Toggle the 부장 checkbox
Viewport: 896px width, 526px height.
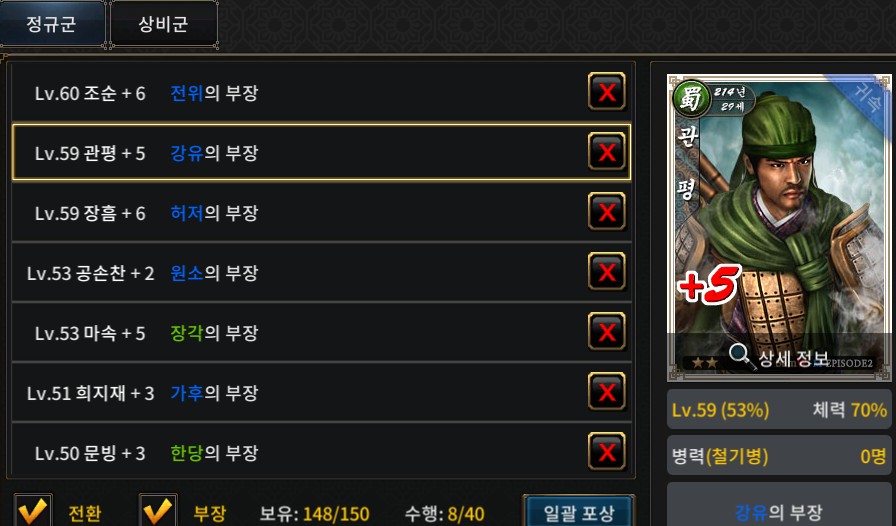click(x=158, y=511)
